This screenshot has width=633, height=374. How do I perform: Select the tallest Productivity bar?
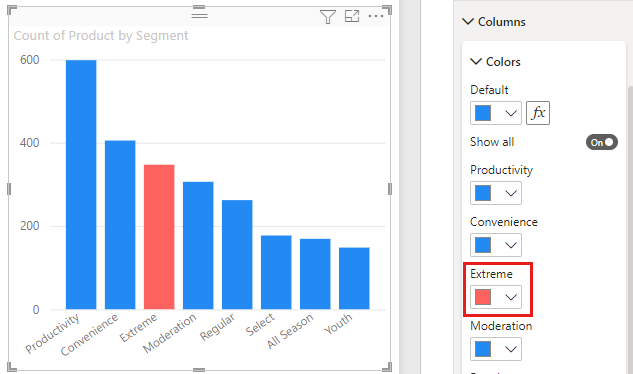pyautogui.click(x=81, y=185)
